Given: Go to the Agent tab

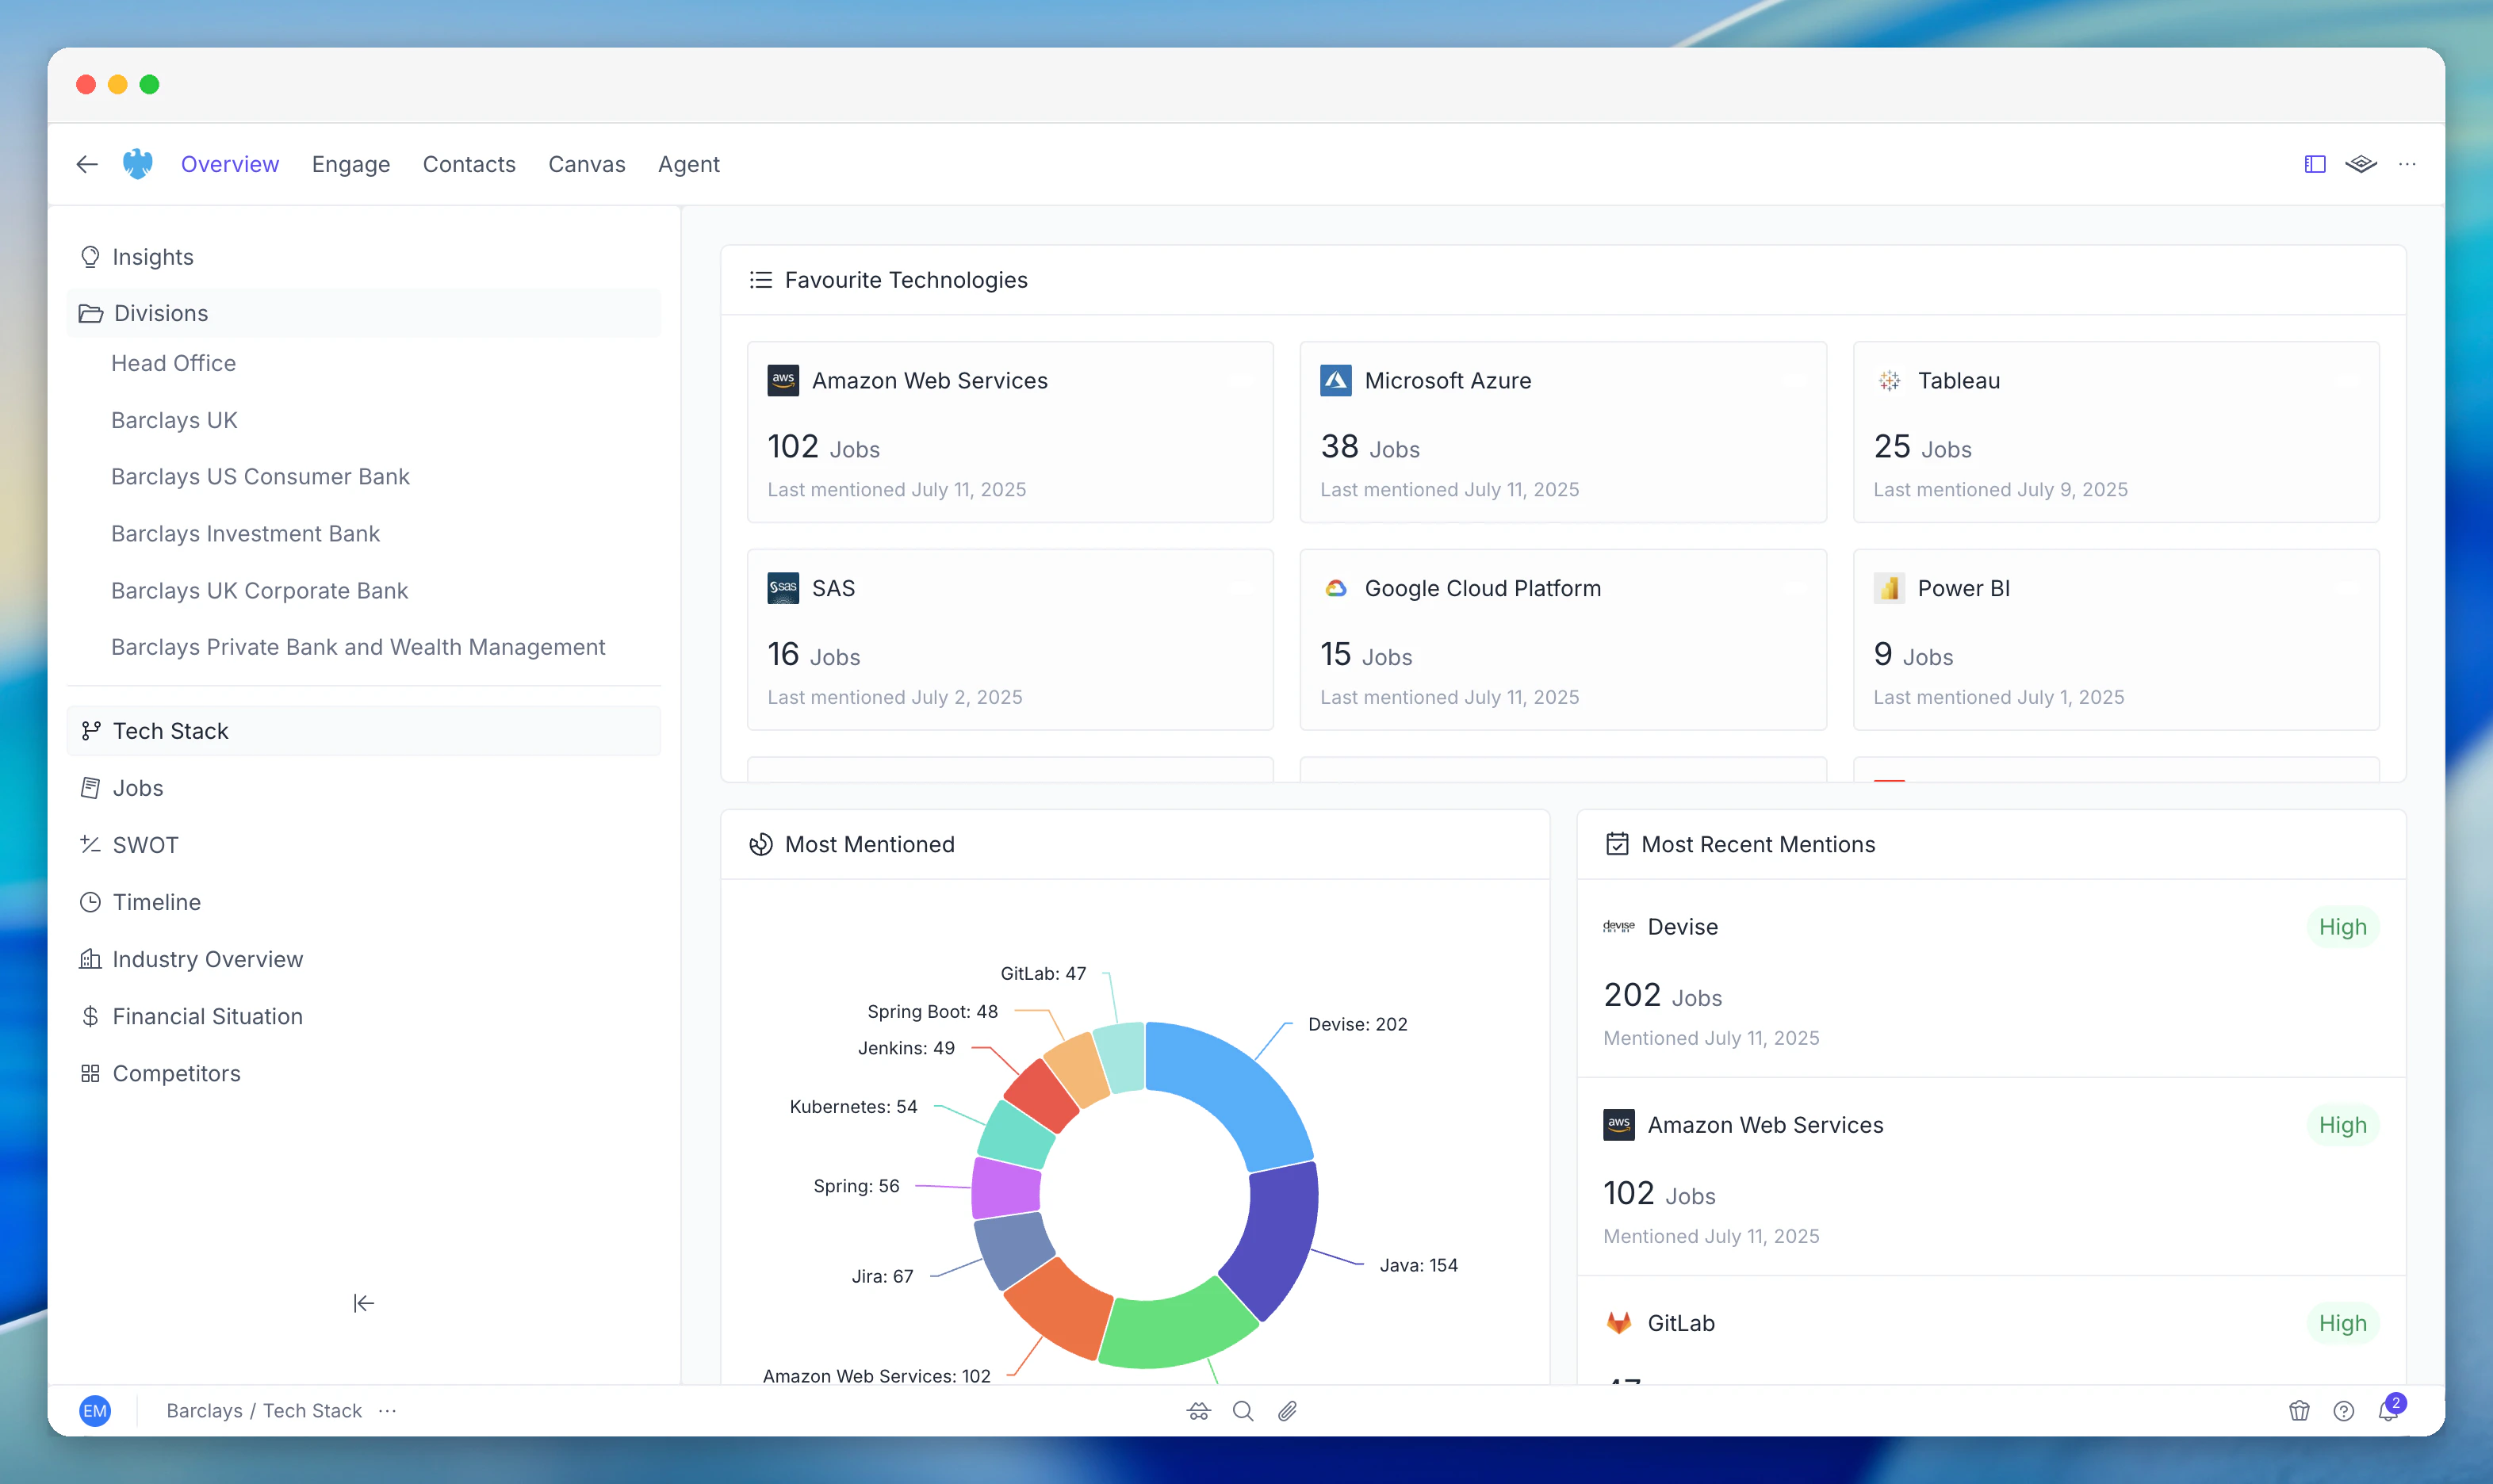Looking at the screenshot, I should coord(689,164).
